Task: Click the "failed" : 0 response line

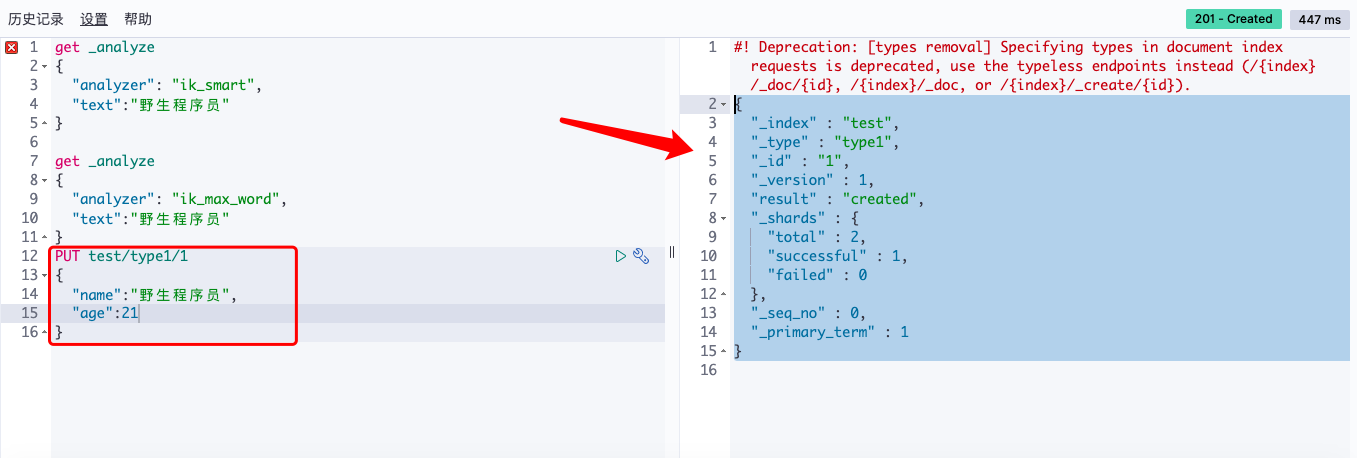Action: [x=817, y=275]
